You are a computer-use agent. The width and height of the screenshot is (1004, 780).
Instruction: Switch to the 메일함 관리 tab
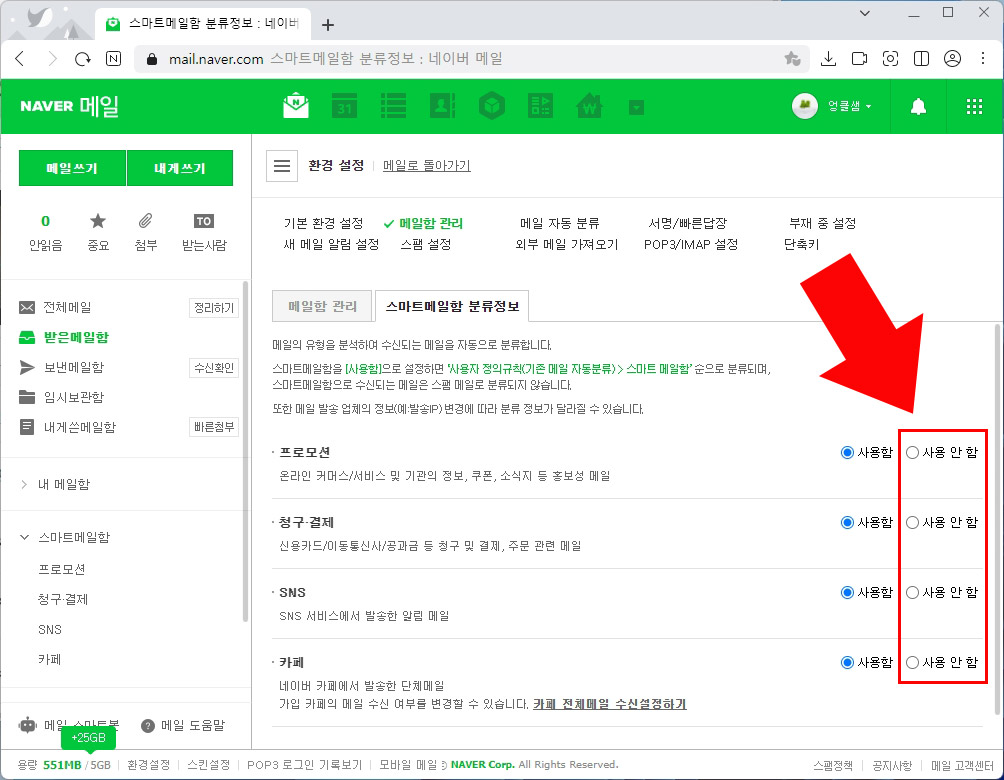tap(321, 307)
